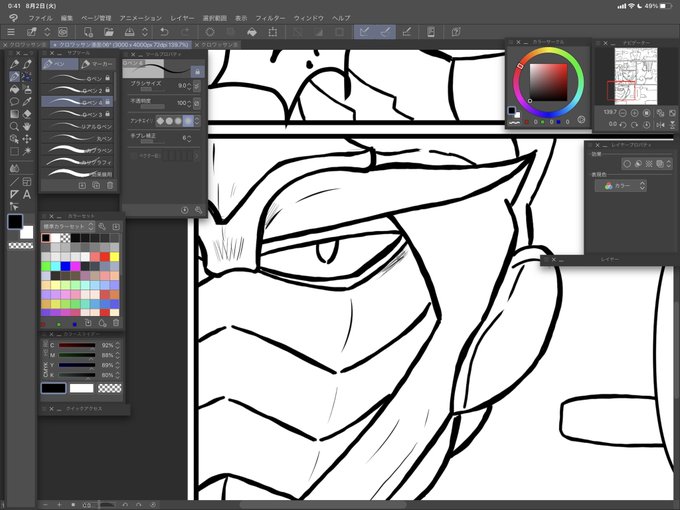Select the Rectangle selection tool

click(x=14, y=151)
